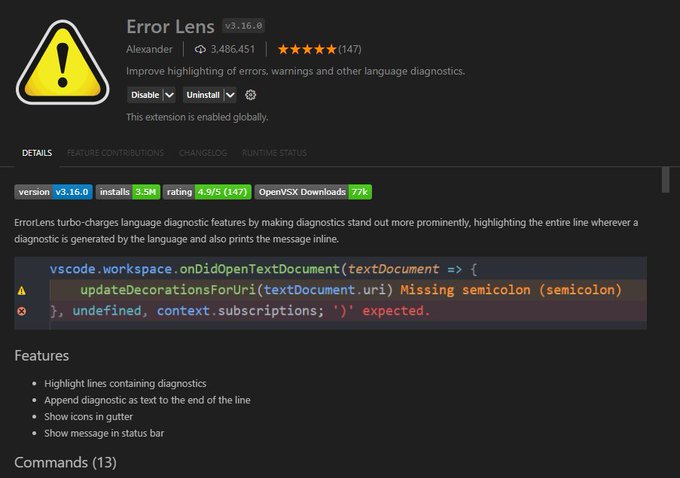Click the "')' expected." inline error message
The image size is (680, 478).
point(381,311)
